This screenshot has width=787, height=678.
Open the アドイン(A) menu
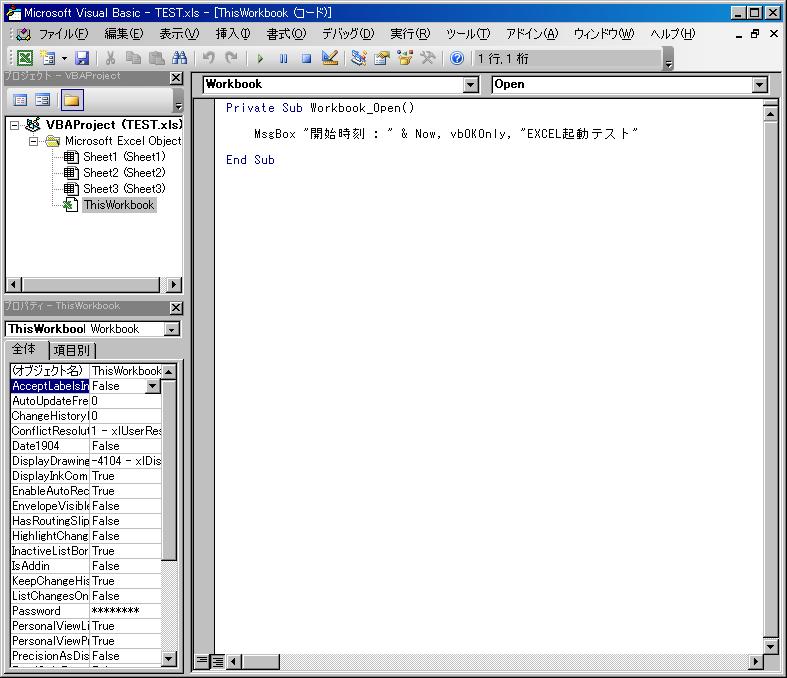[532, 34]
